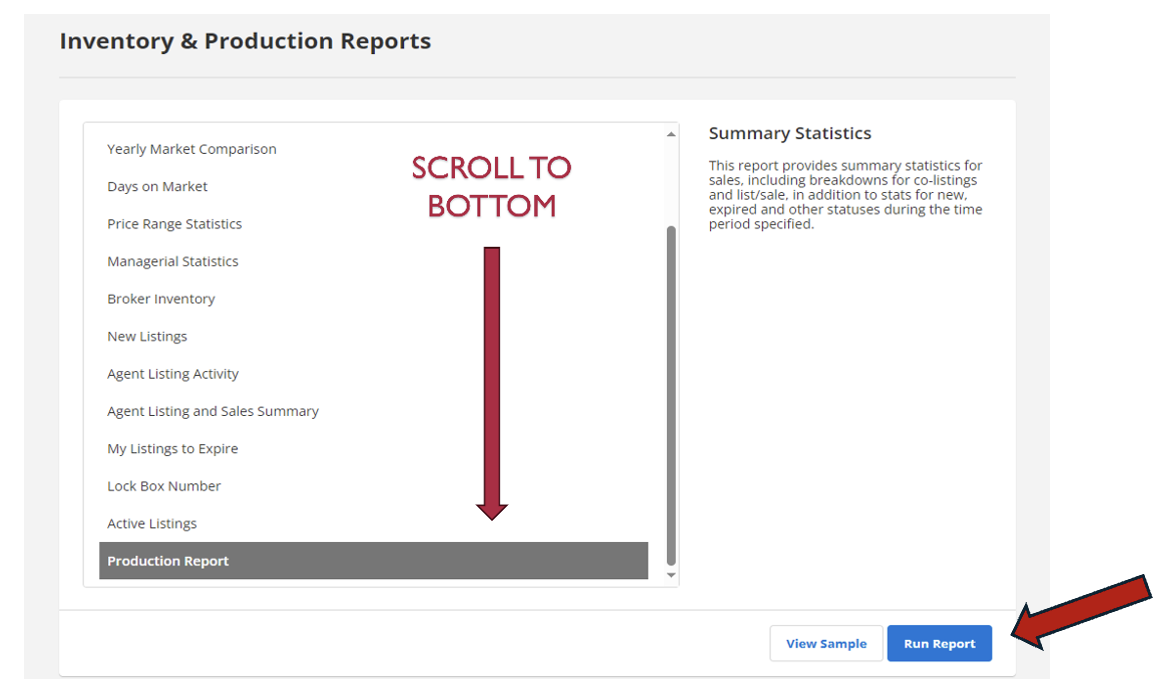
Task: Select the highlighted Production Report item
Action: click(373, 561)
